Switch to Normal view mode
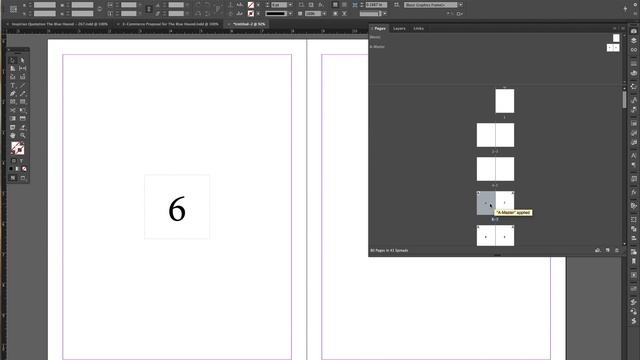Viewport: 640px width, 360px height. tap(13, 178)
